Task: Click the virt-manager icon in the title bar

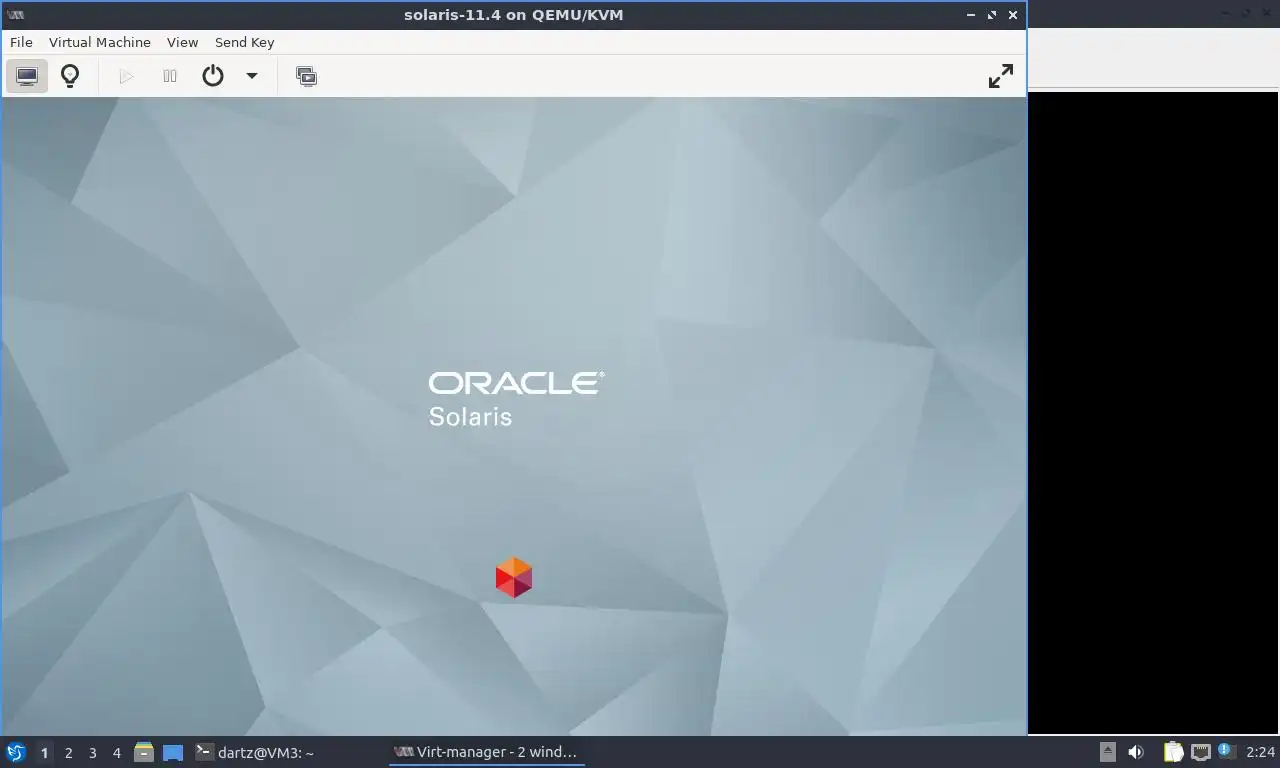Action: [15, 15]
